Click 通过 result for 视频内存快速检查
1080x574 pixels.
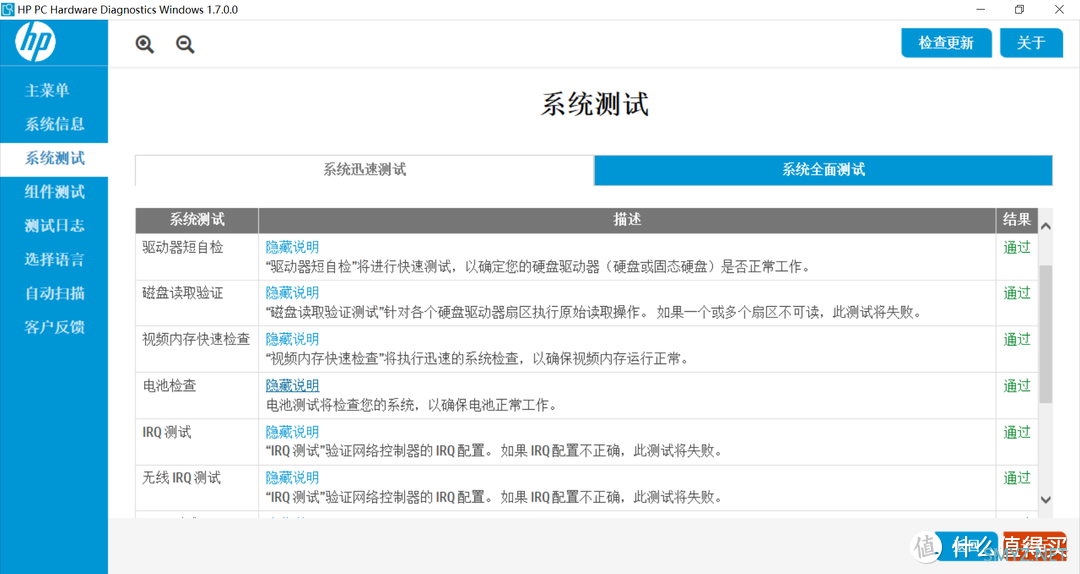tap(1017, 339)
